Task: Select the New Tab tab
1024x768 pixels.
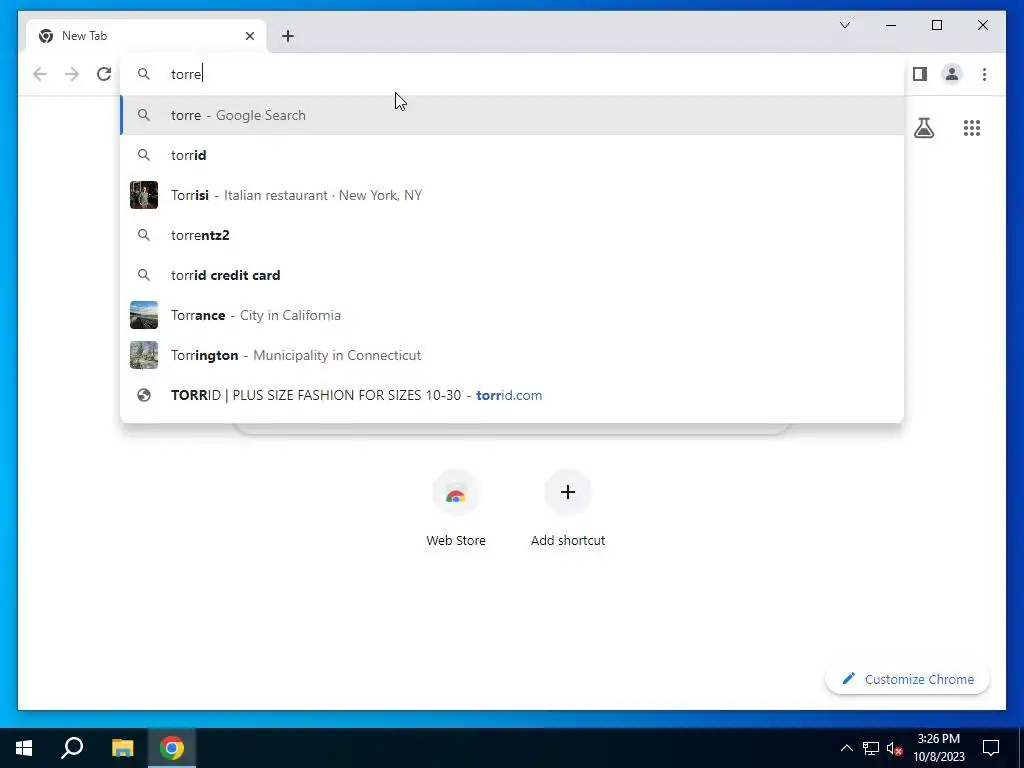Action: click(x=146, y=36)
